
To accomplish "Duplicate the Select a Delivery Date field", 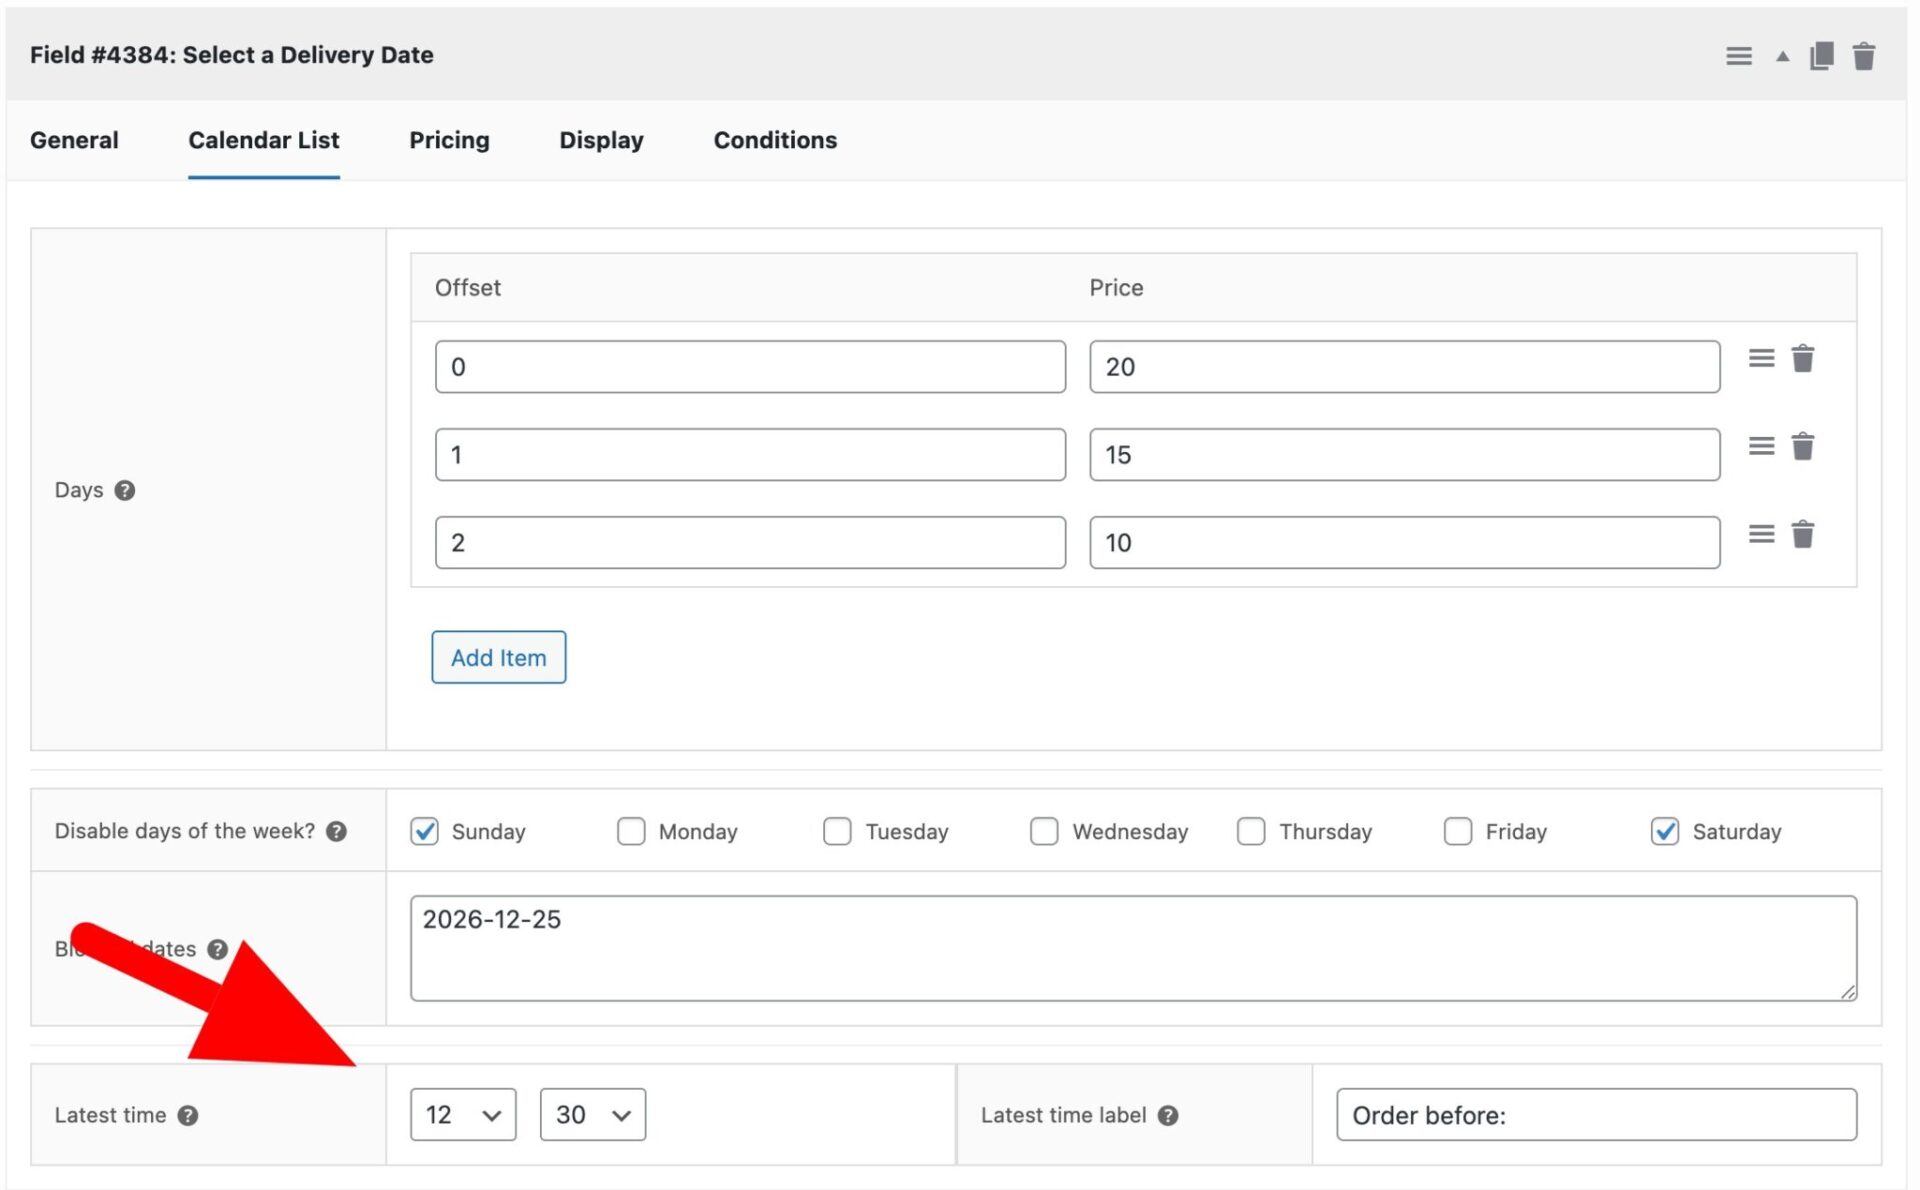I will point(1821,56).
